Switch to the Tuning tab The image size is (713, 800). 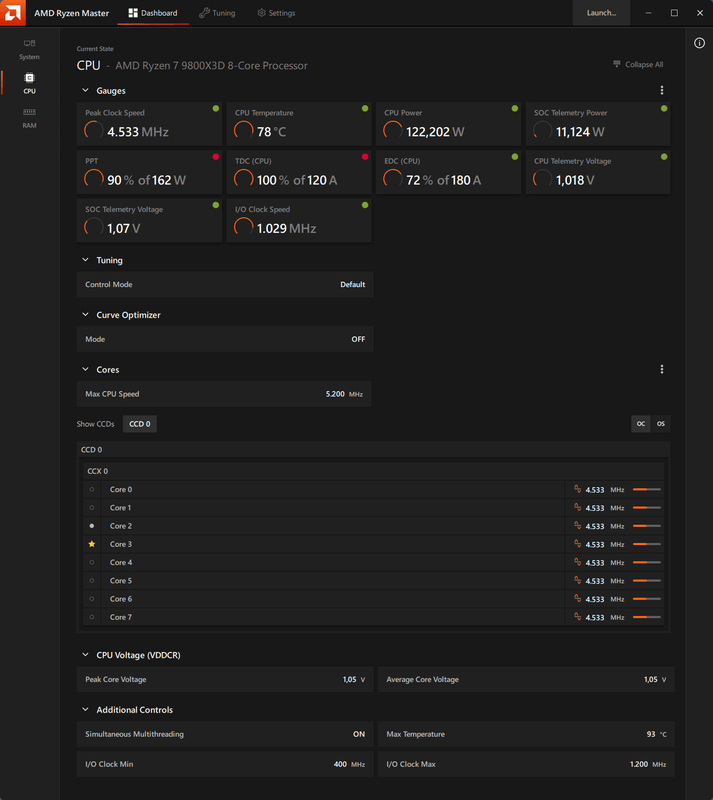pos(217,13)
